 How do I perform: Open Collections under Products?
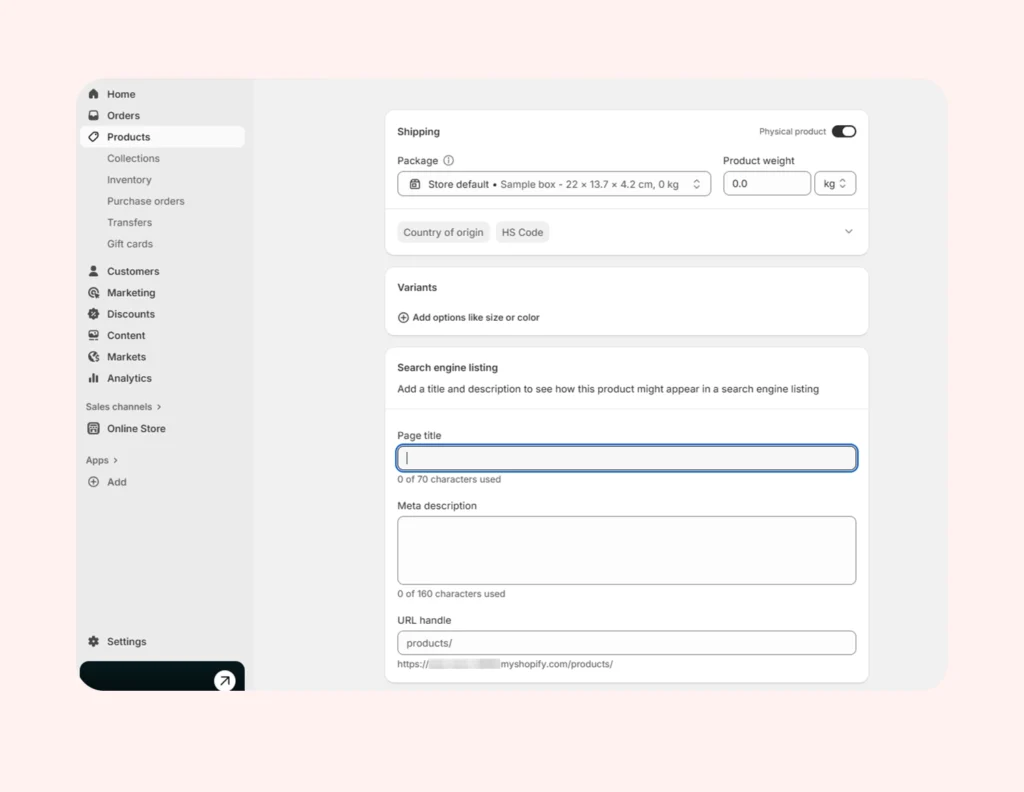(x=133, y=158)
